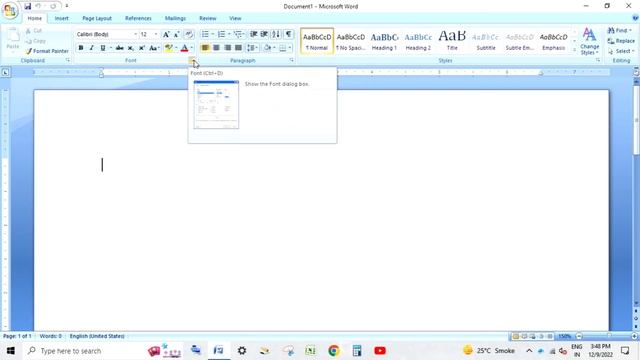Clear formatting with the eraser icon
The height and width of the screenshot is (360, 640).
point(189,34)
